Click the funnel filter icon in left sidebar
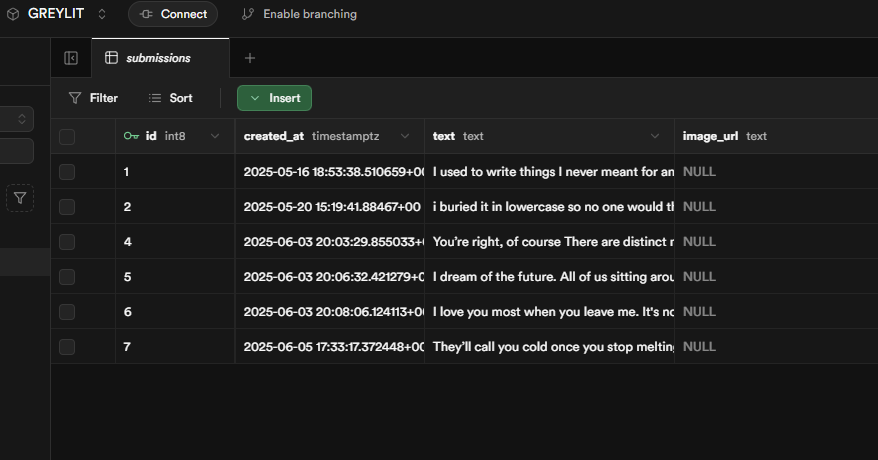This screenshot has width=878, height=460. tap(20, 198)
